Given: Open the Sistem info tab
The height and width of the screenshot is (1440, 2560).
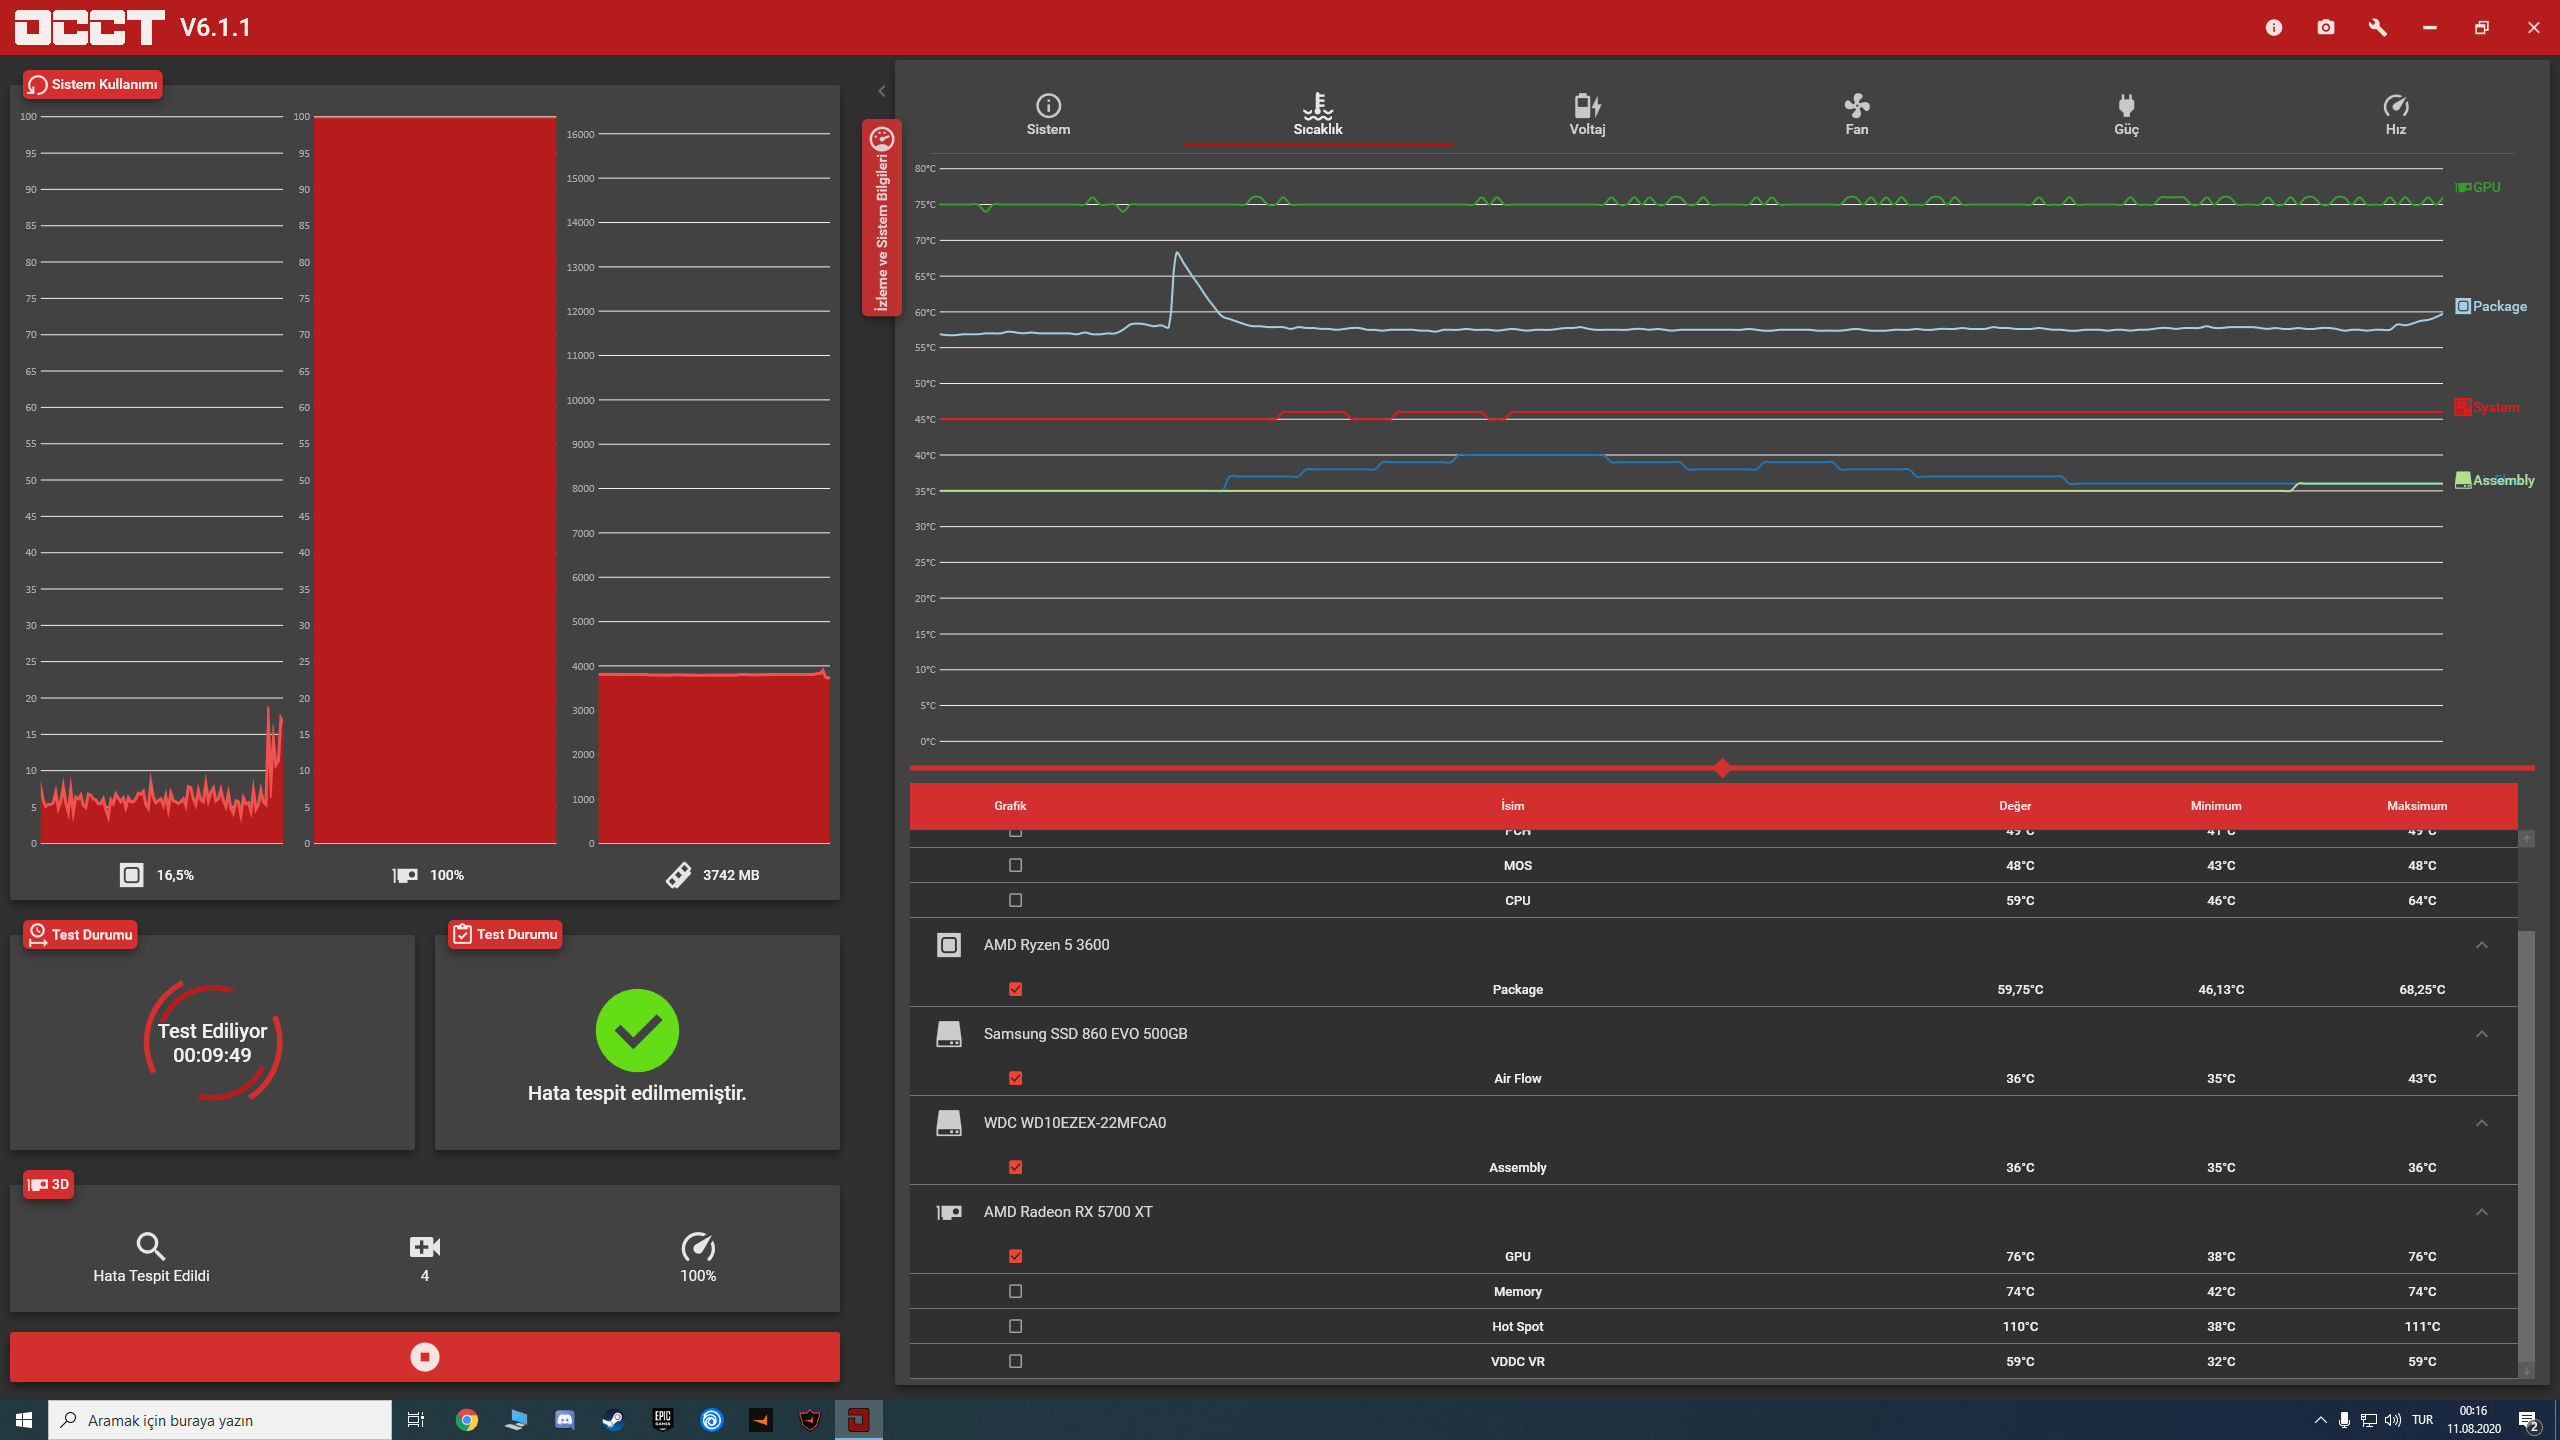Looking at the screenshot, I should 1048,114.
